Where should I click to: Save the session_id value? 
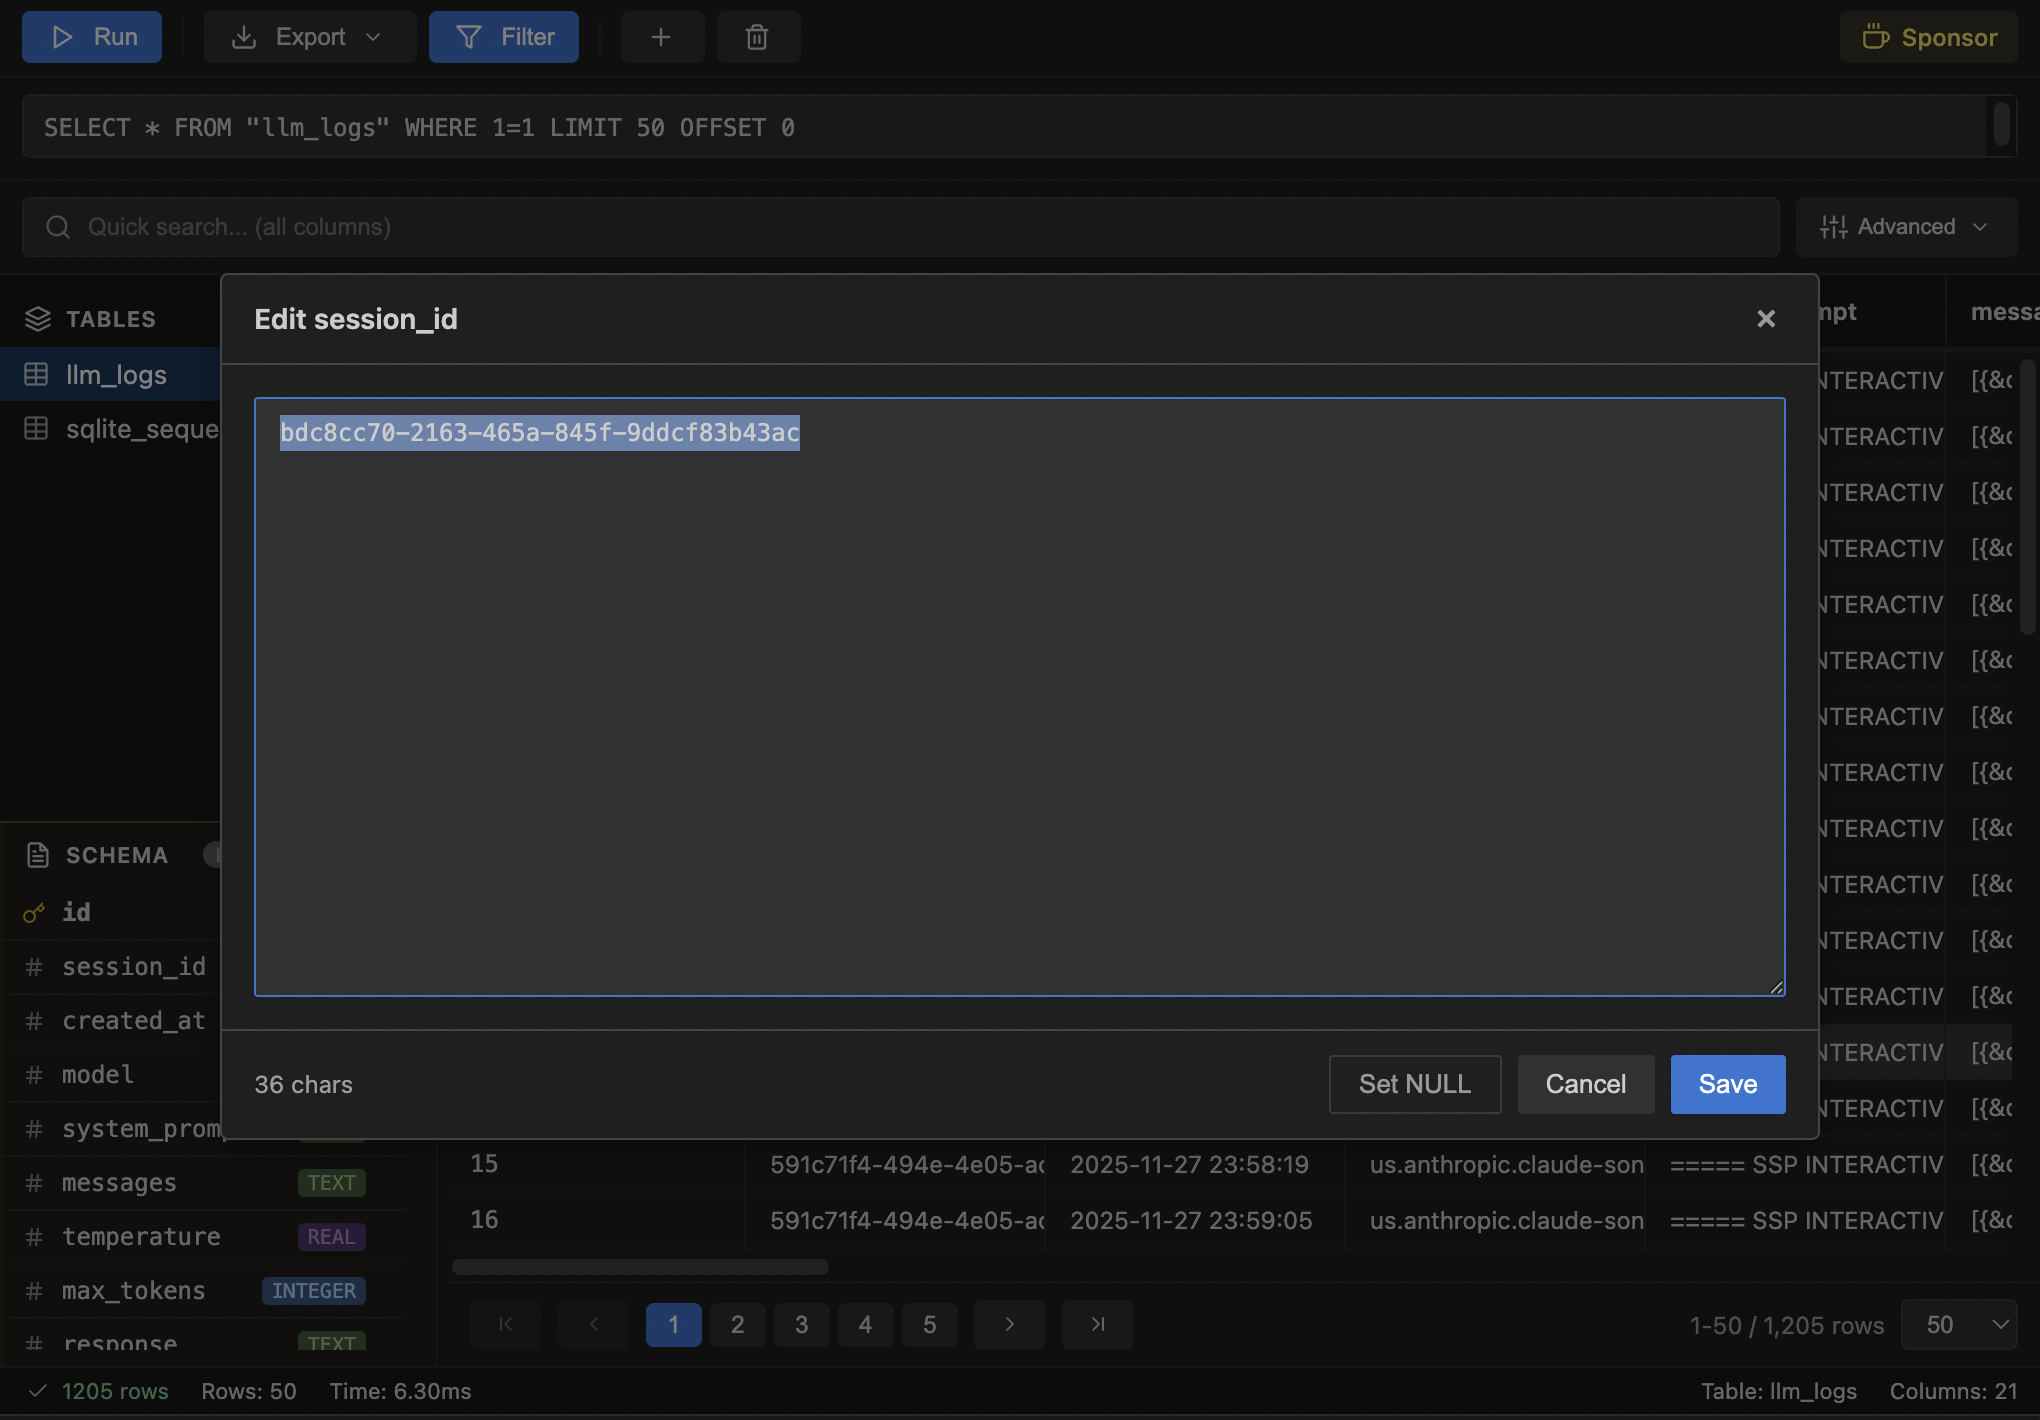click(1727, 1084)
